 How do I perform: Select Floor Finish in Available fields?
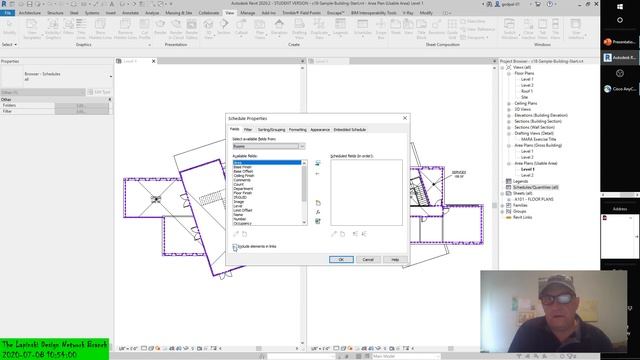[x=242, y=193]
